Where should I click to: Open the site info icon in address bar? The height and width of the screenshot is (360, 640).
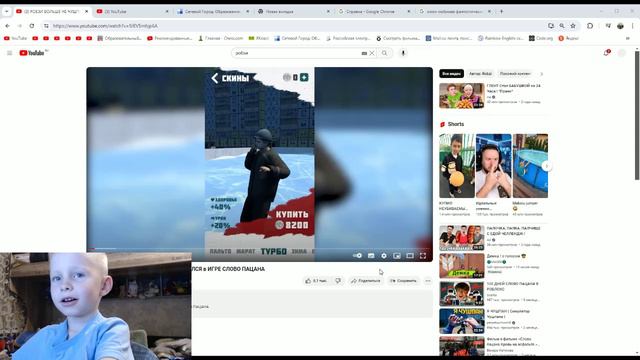[x=46, y=26]
